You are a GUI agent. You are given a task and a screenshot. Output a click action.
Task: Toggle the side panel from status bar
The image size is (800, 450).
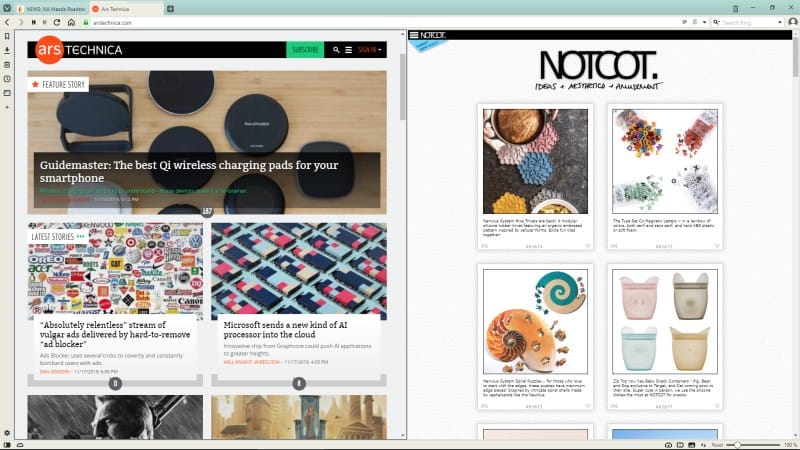(x=7, y=445)
